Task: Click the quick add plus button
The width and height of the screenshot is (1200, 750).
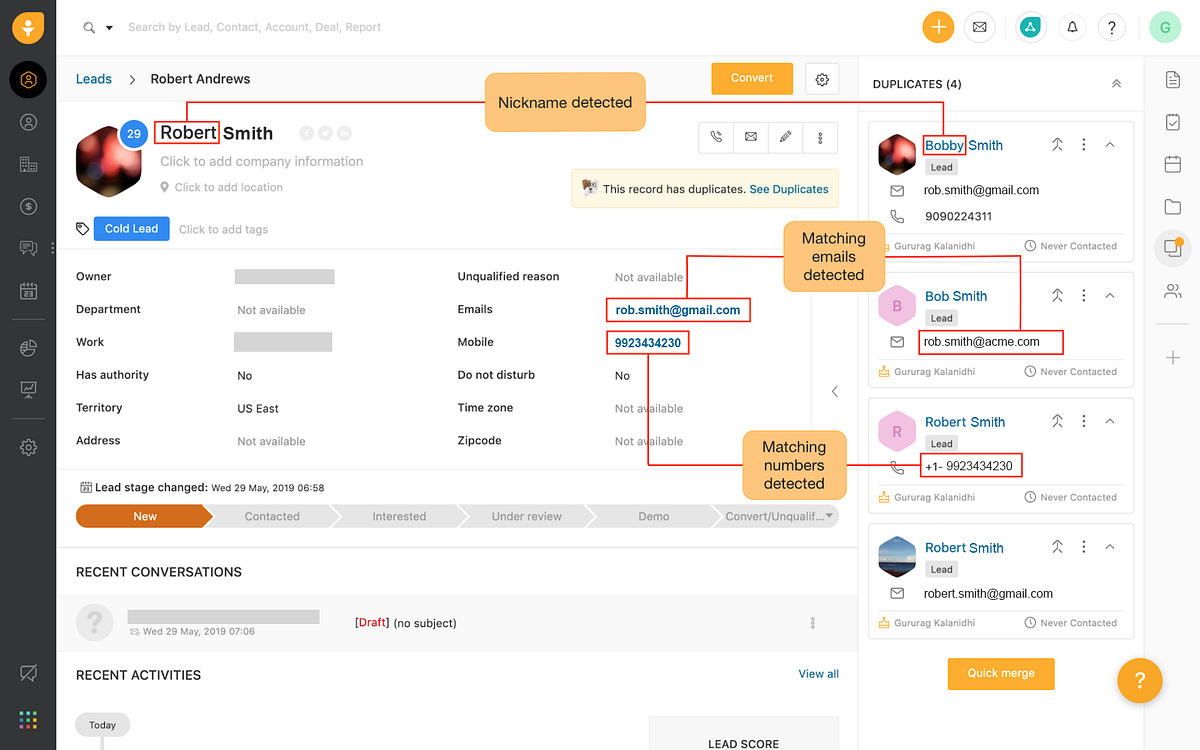Action: tap(938, 27)
